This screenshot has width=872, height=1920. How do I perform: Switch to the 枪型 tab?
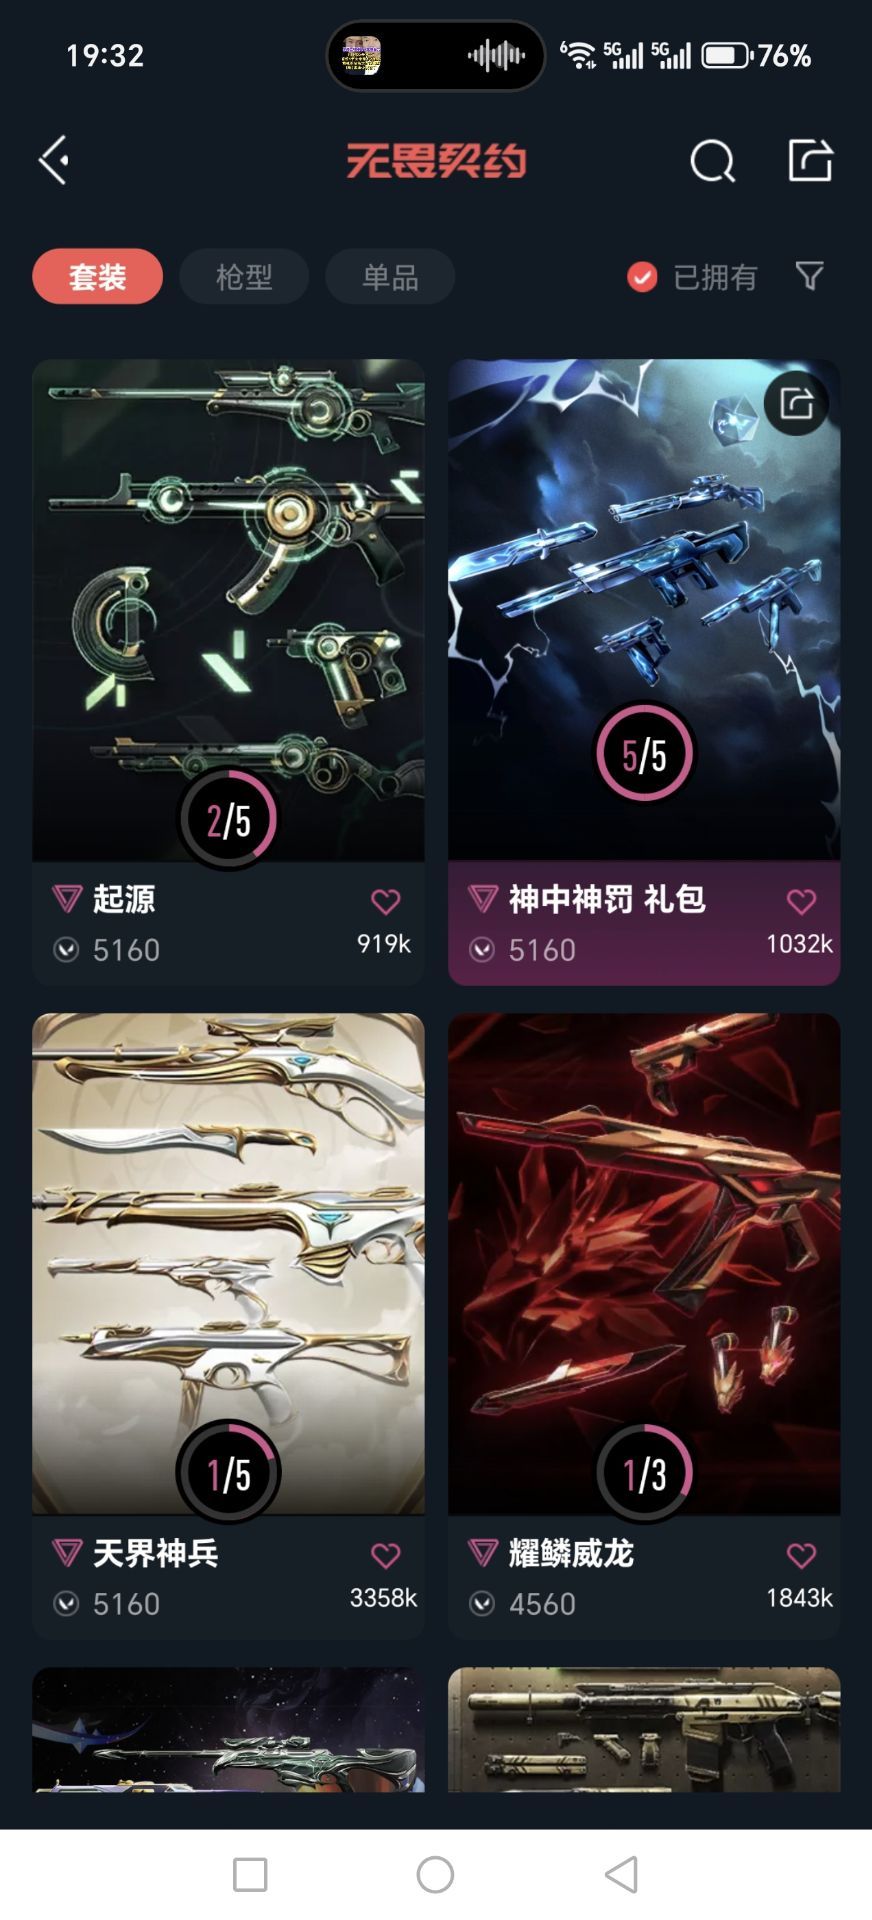click(x=244, y=276)
